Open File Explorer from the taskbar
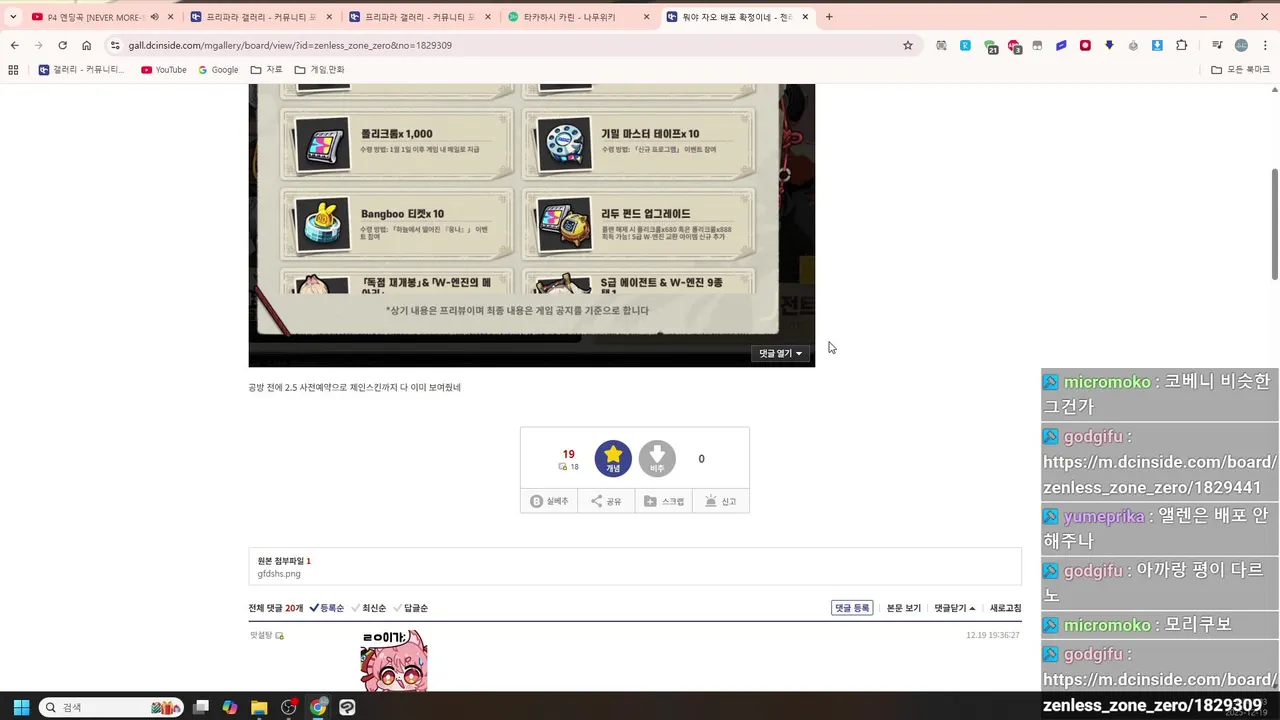The width and height of the screenshot is (1280, 720). click(259, 707)
